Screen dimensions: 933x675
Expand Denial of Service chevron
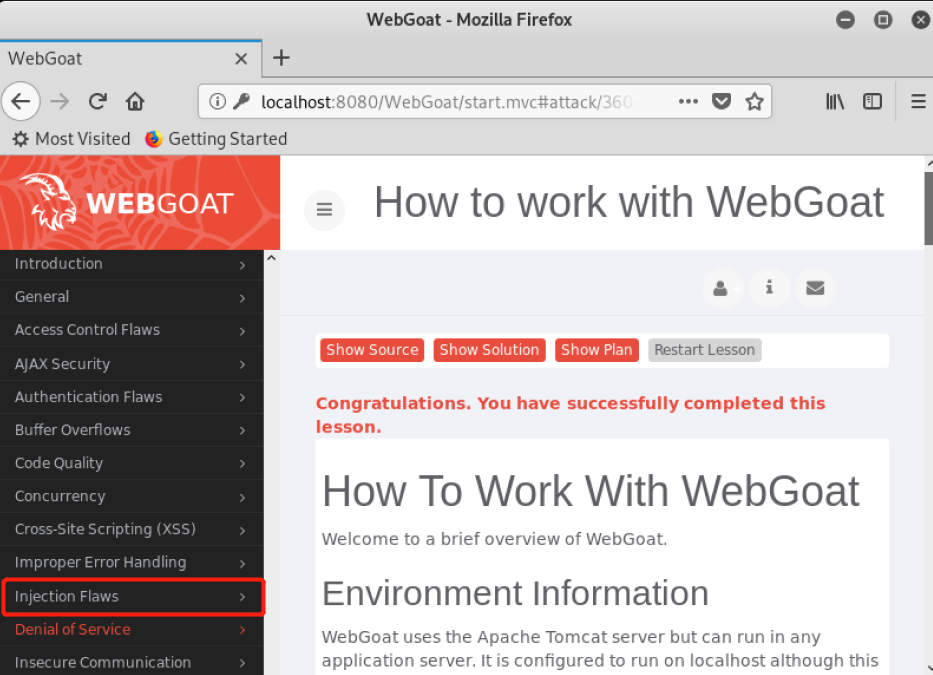242,630
